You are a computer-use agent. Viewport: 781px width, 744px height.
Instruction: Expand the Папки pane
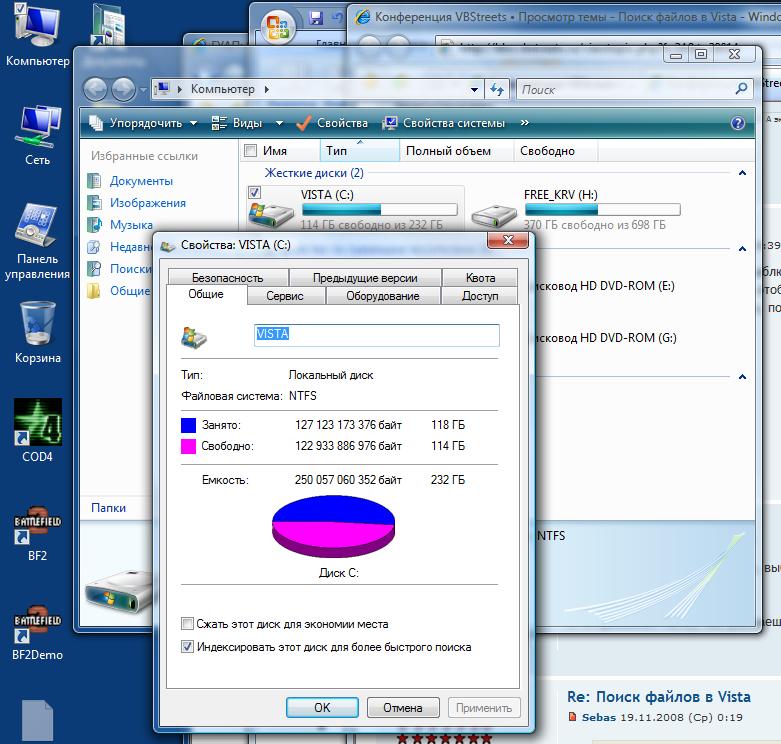coord(108,508)
